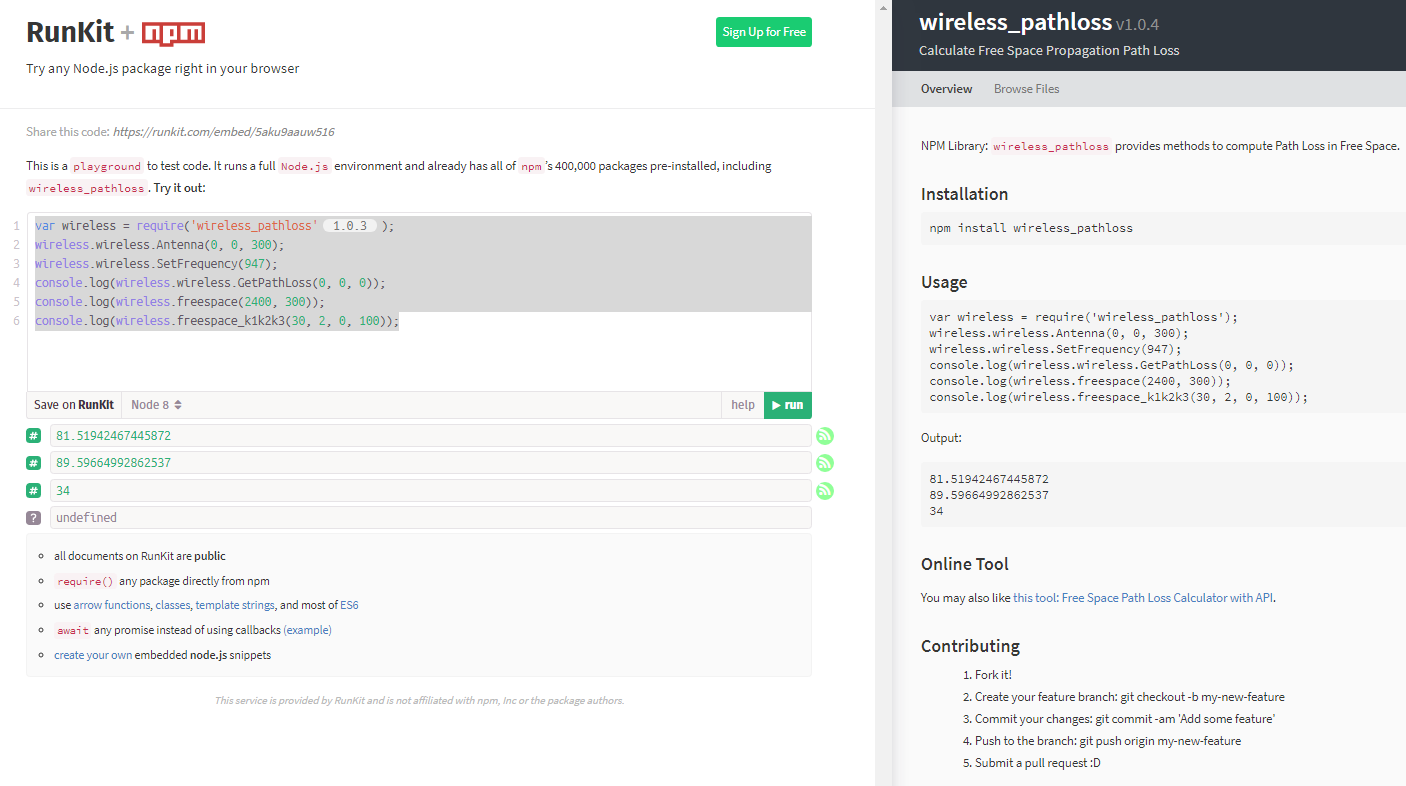Click the npm logo in header
This screenshot has height=786, width=1406.
tap(173, 34)
